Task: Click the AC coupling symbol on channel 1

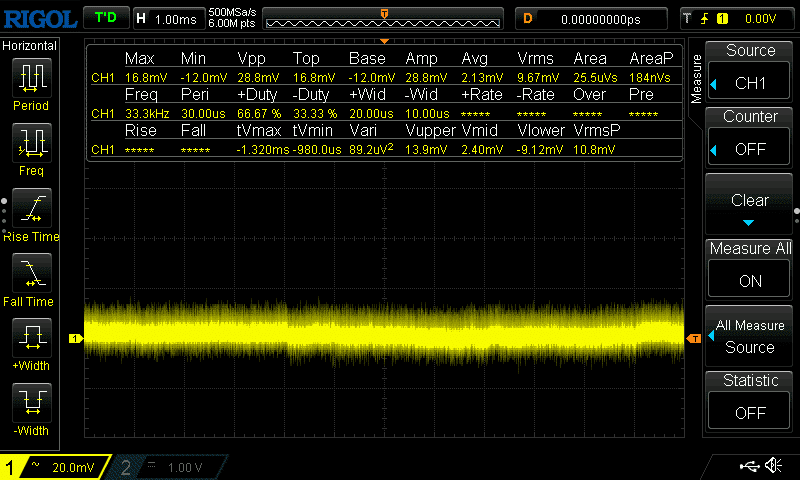Action: [x=35, y=464]
